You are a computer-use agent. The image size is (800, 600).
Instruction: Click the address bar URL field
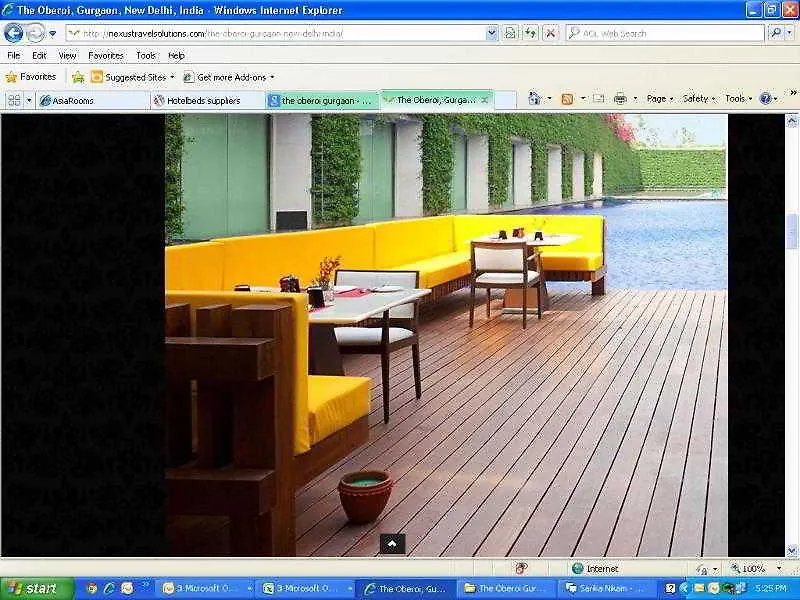click(x=276, y=34)
